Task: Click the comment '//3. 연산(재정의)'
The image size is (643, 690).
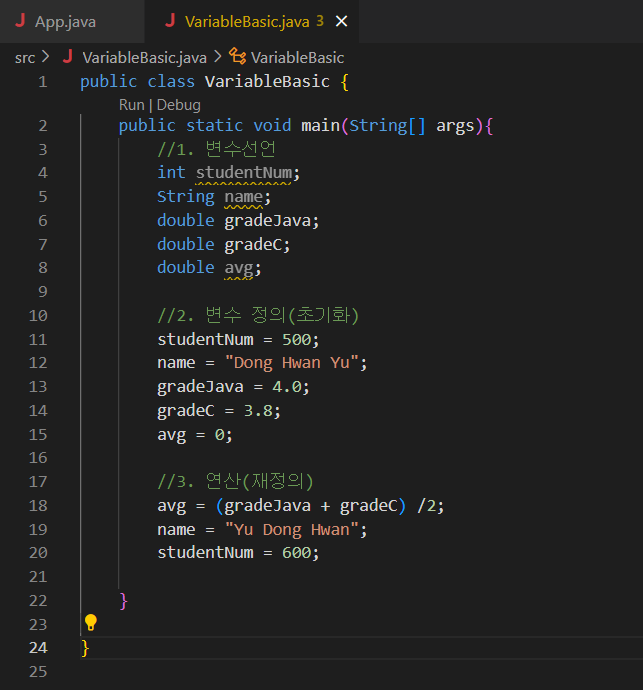Action: coord(235,481)
